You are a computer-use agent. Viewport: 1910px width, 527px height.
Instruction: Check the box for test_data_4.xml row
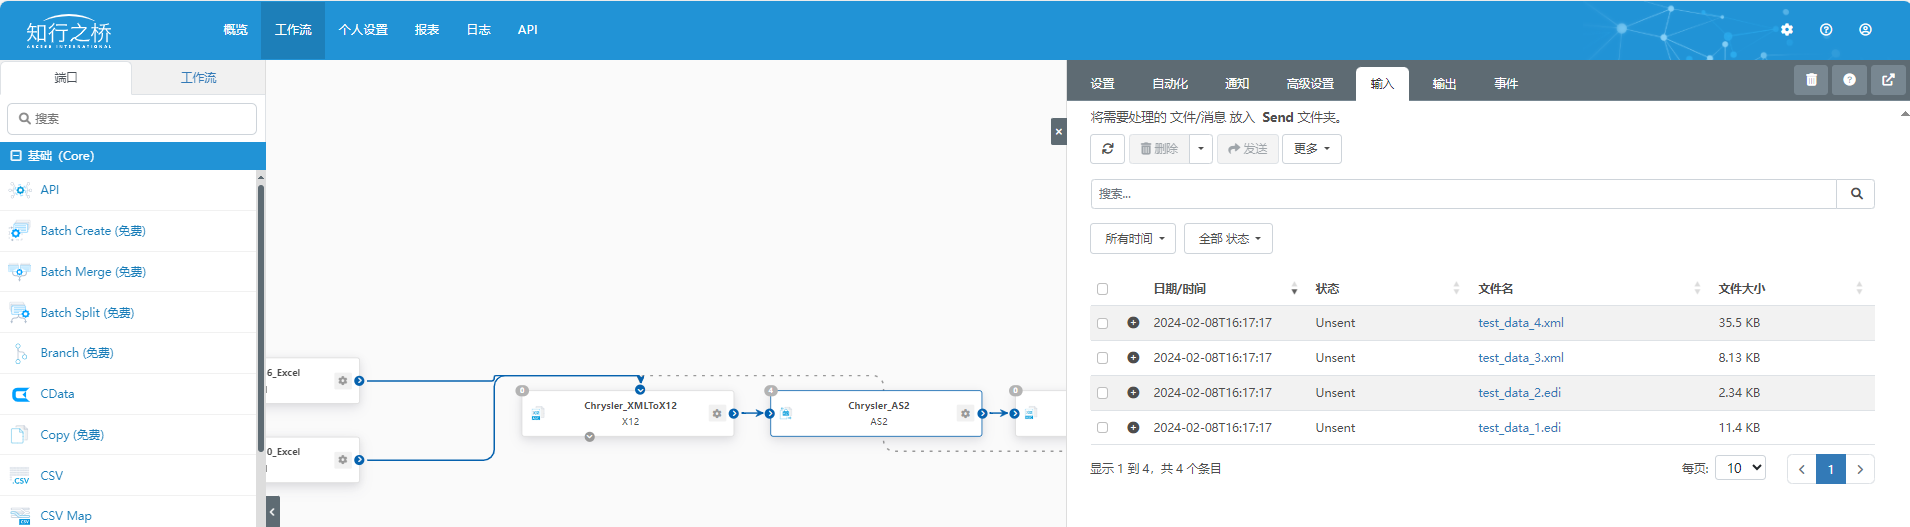point(1102,323)
